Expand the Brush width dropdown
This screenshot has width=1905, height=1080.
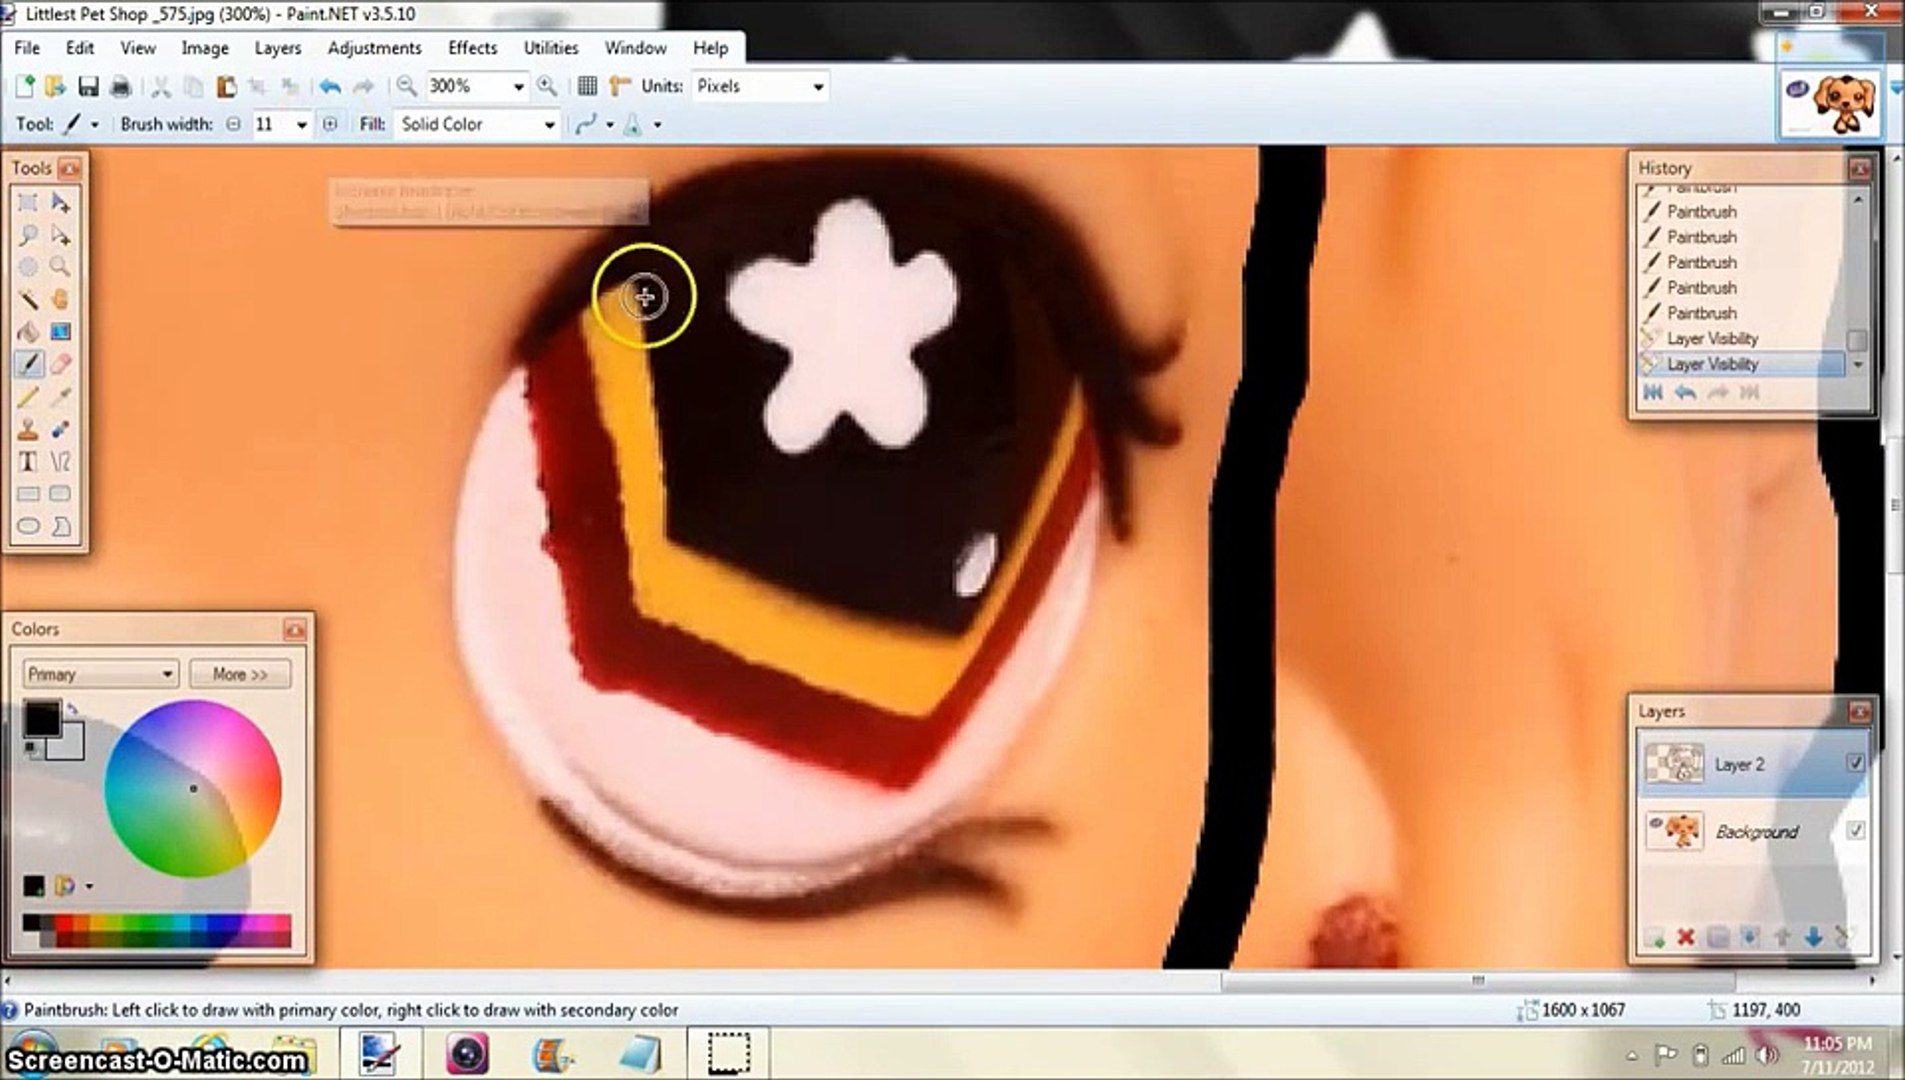(x=301, y=125)
